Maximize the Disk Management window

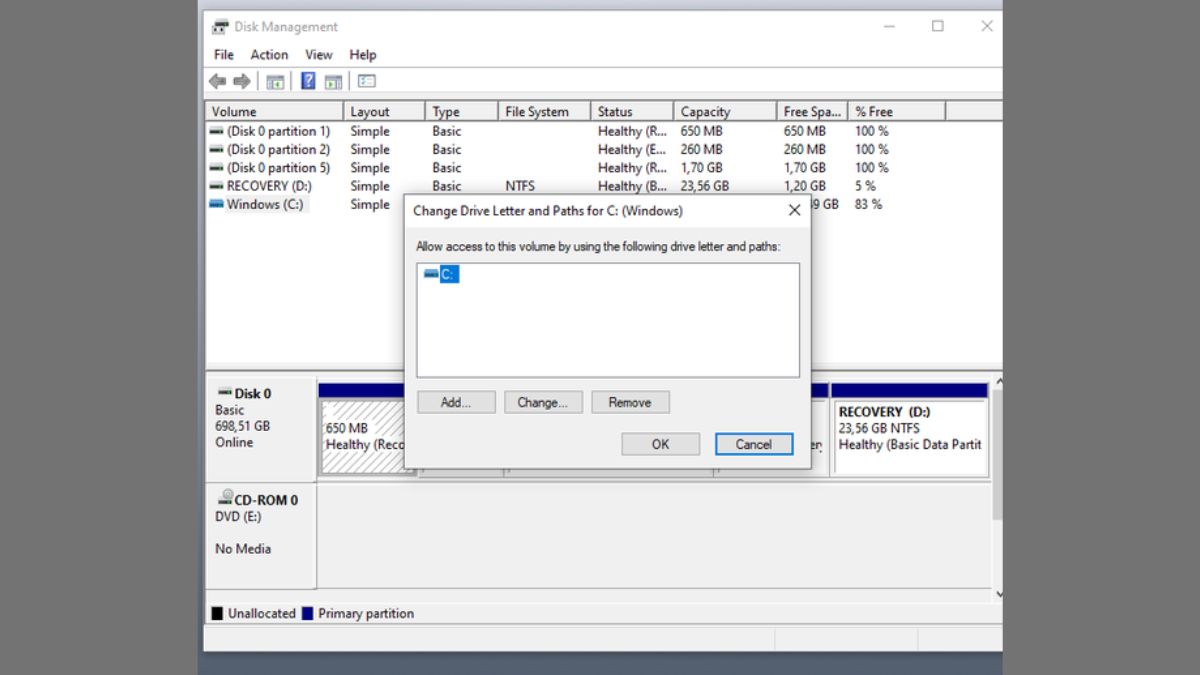click(x=938, y=27)
